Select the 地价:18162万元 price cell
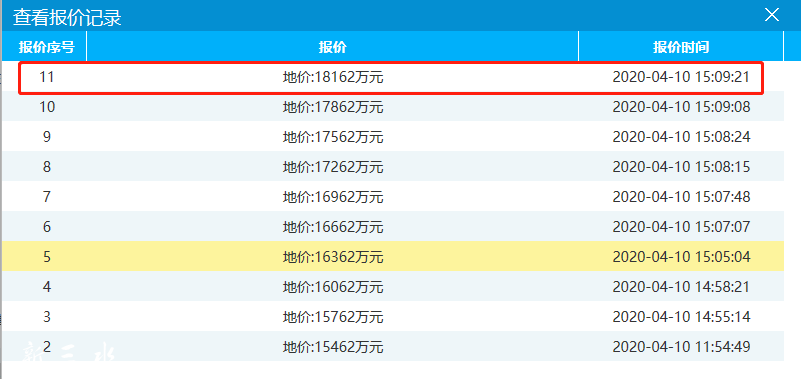The width and height of the screenshot is (801, 379). (x=333, y=78)
